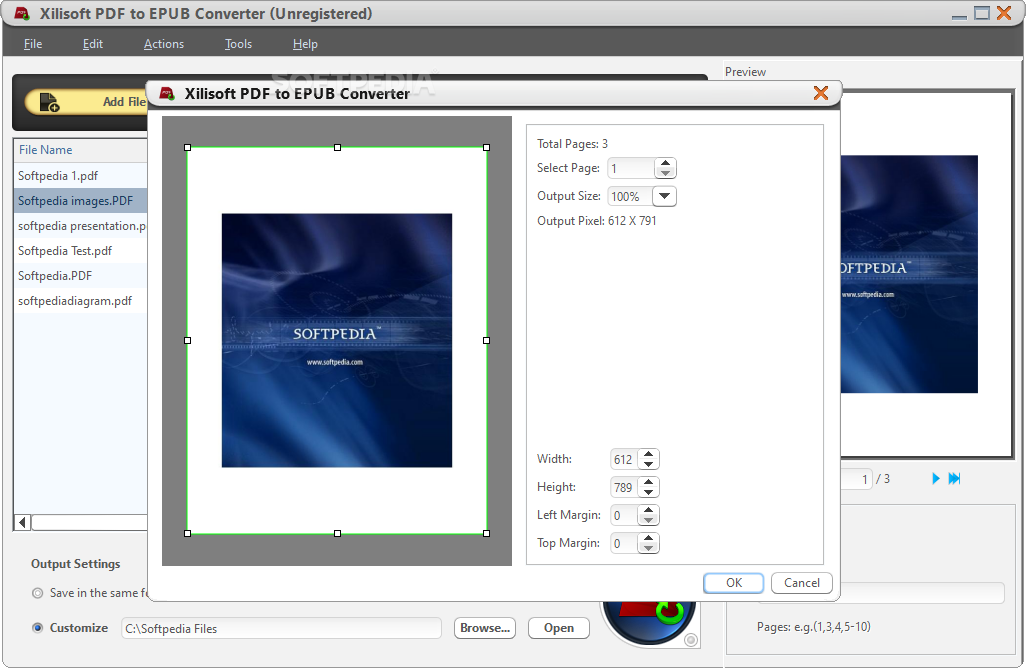Click the page thumbnail in crop area
Screen dimensions: 1026x668
pos(337,340)
